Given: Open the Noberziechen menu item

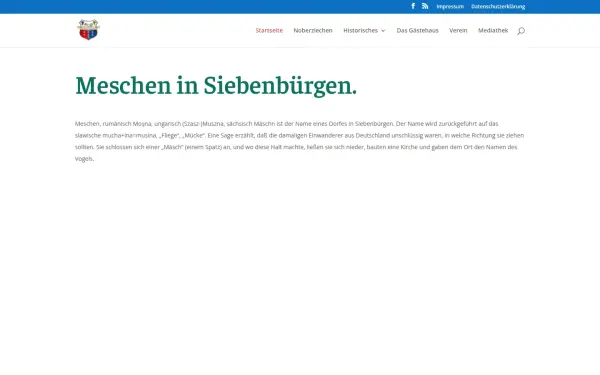Looking at the screenshot, I should (x=313, y=30).
